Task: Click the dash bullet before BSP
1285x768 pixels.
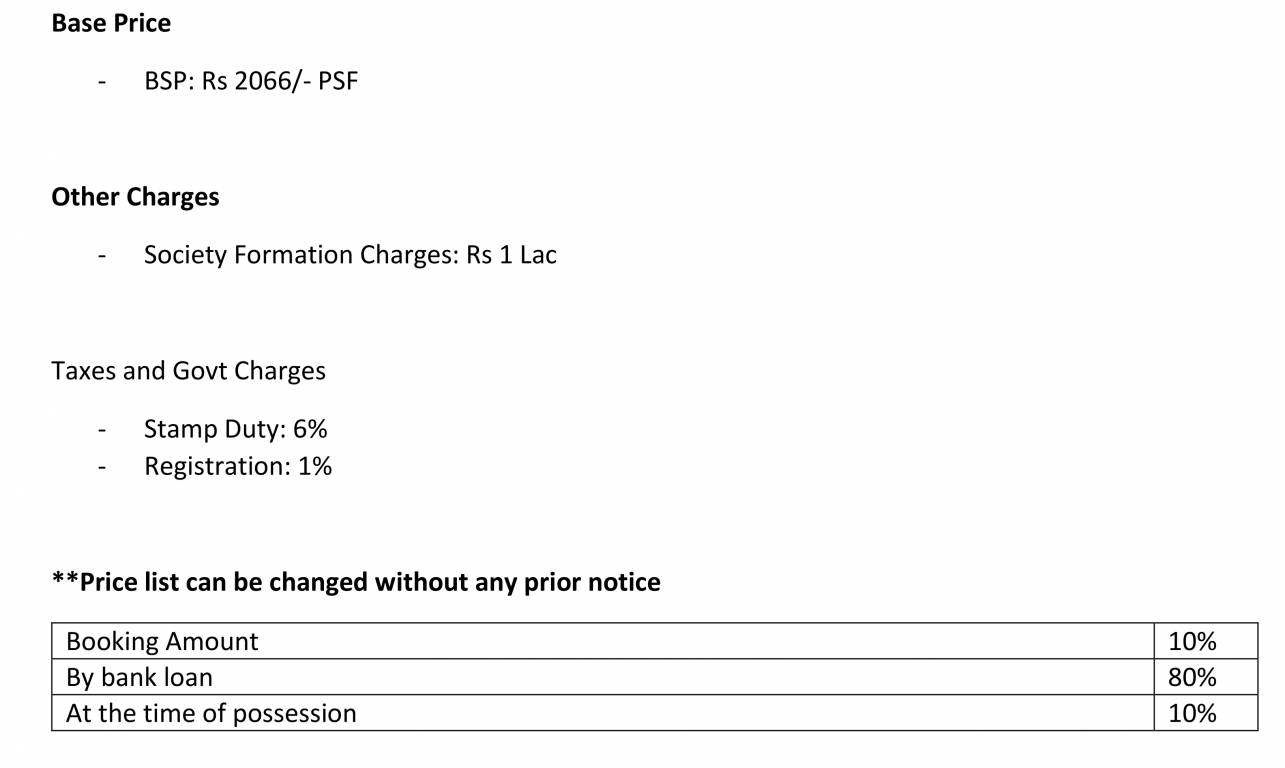Action: click(102, 83)
